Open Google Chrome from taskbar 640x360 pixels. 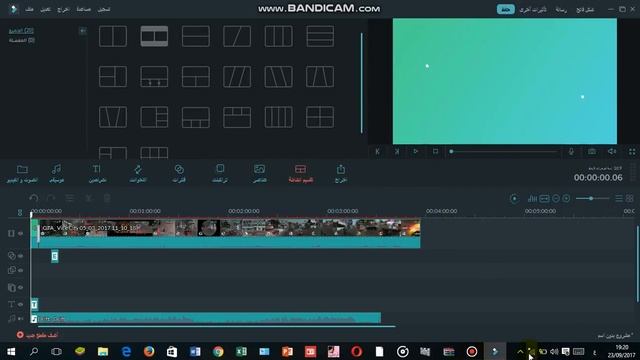[x=218, y=351]
